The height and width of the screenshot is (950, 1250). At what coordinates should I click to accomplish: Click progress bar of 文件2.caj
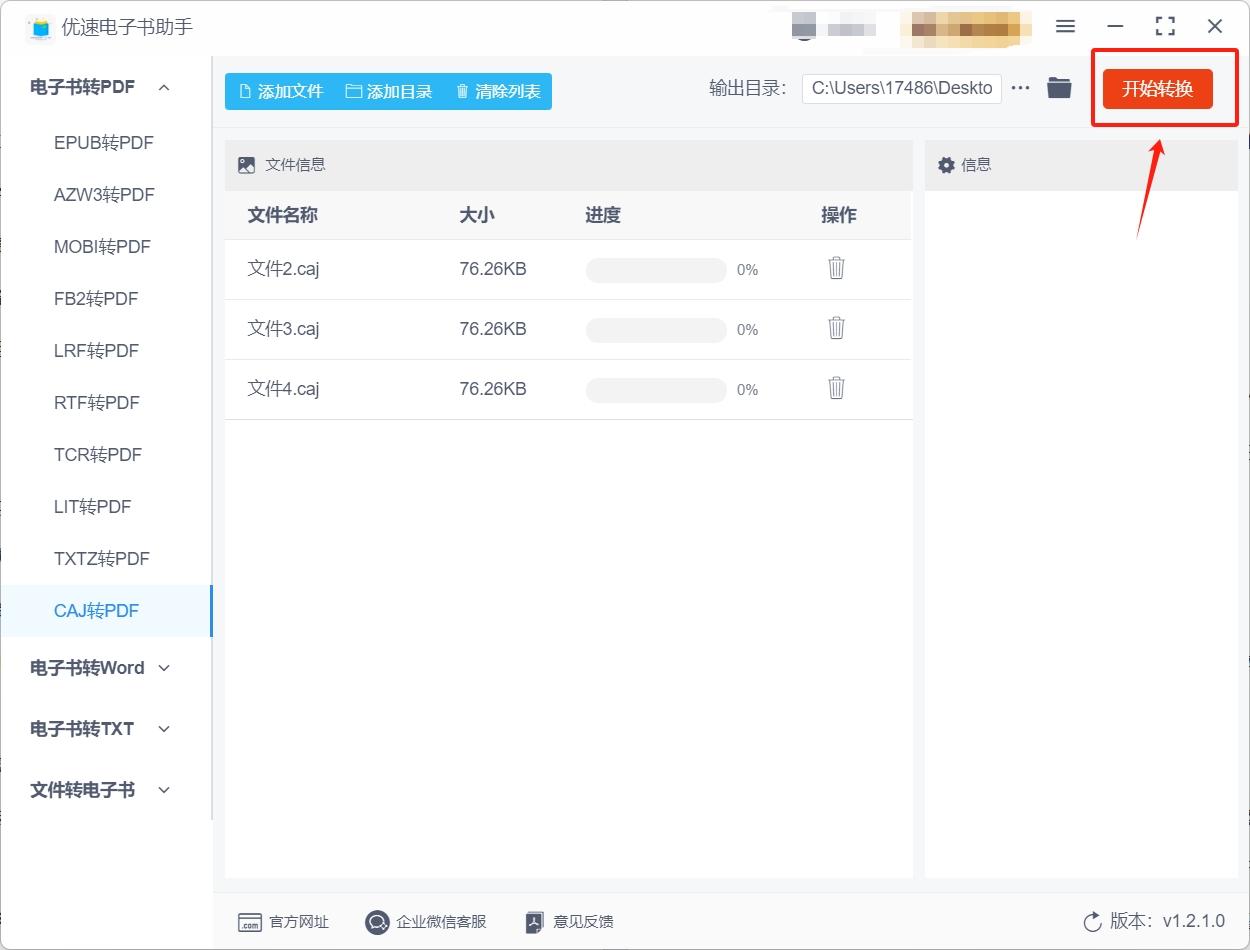pyautogui.click(x=656, y=270)
